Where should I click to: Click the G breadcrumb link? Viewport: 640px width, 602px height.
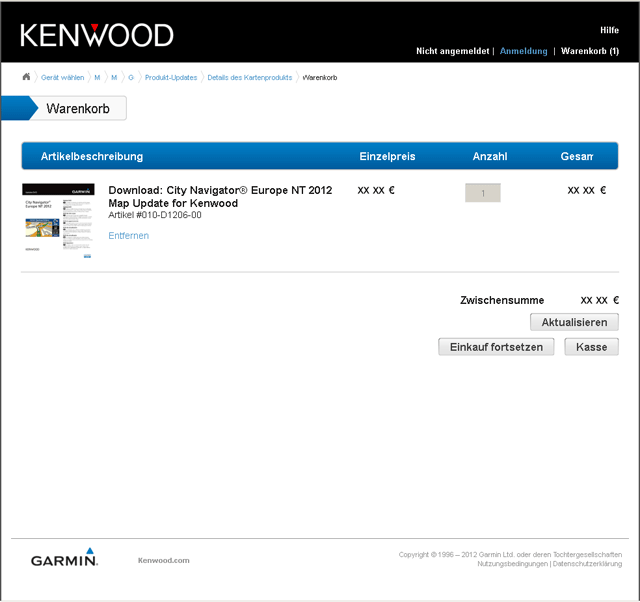tap(131, 78)
